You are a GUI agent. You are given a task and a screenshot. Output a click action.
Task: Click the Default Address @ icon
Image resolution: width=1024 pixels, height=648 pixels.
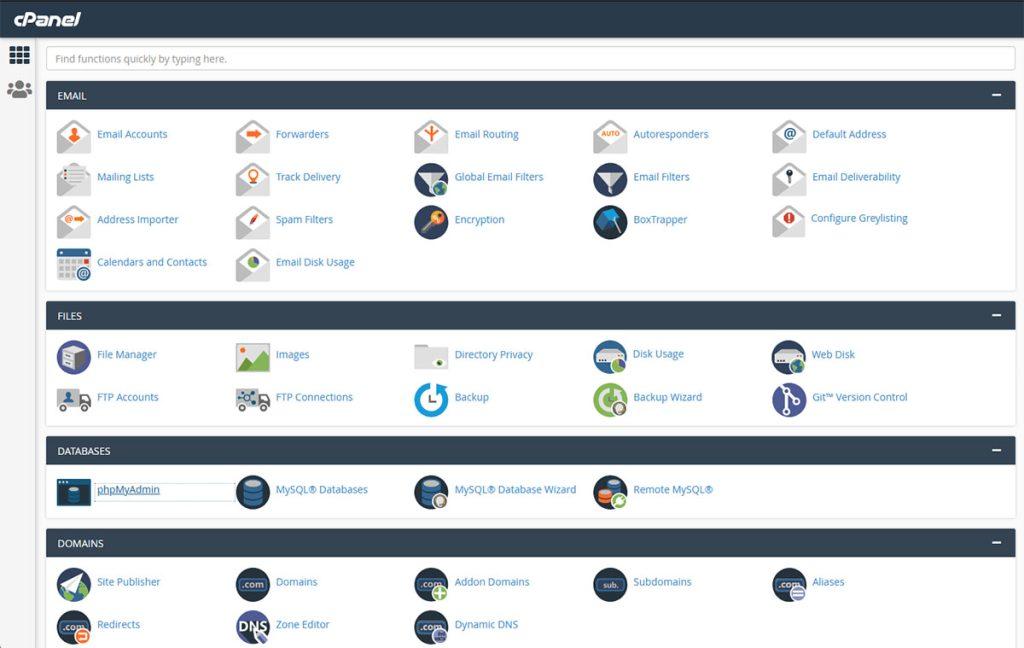[789, 136]
